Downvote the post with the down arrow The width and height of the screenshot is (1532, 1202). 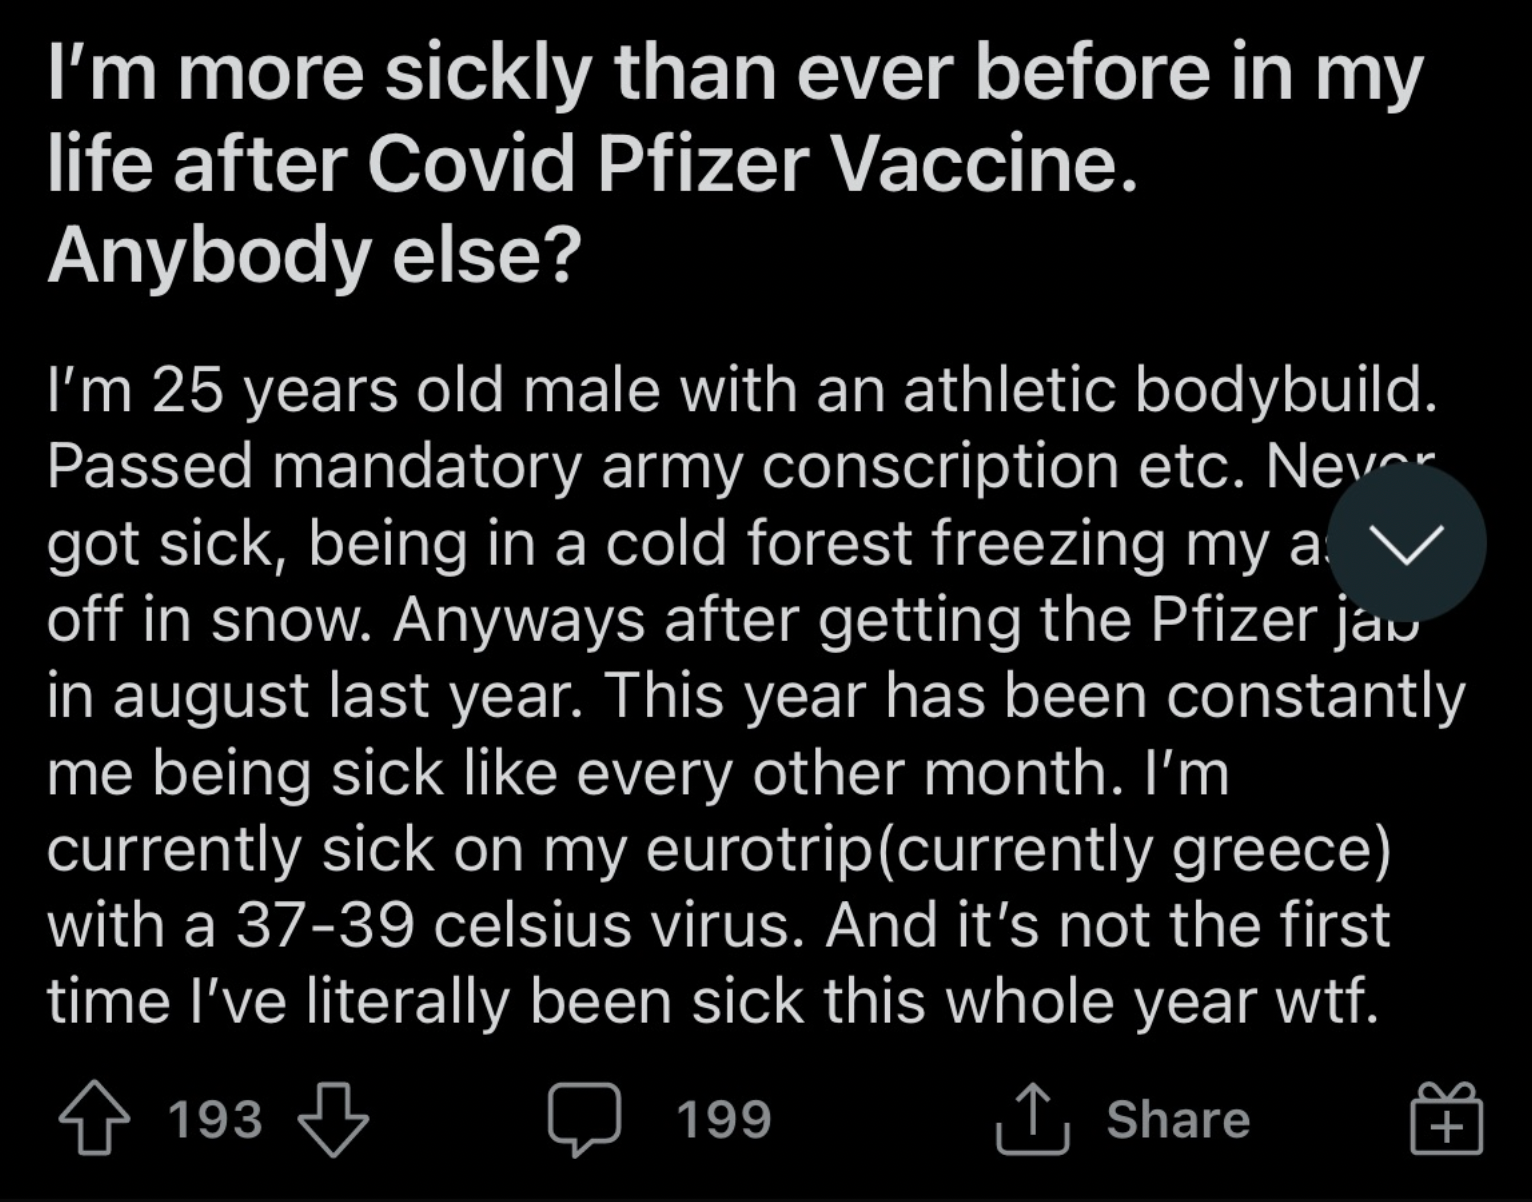333,1119
